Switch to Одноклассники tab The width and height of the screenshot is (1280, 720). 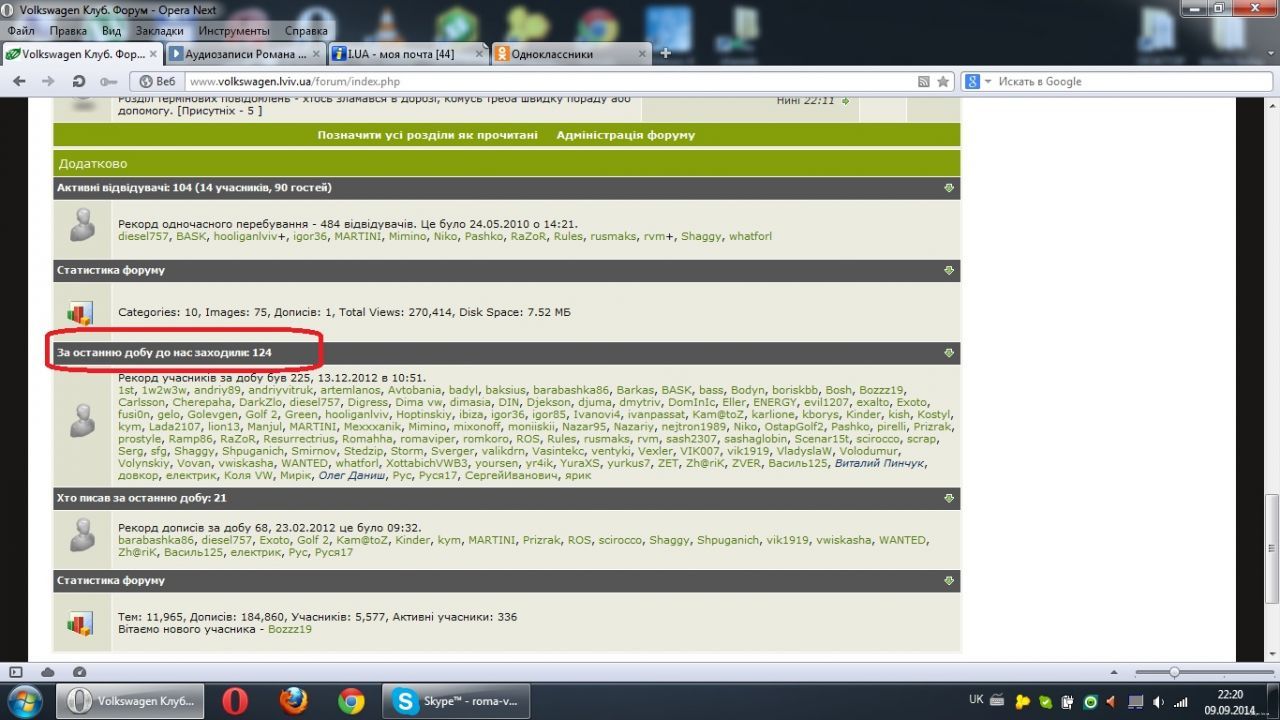[571, 54]
